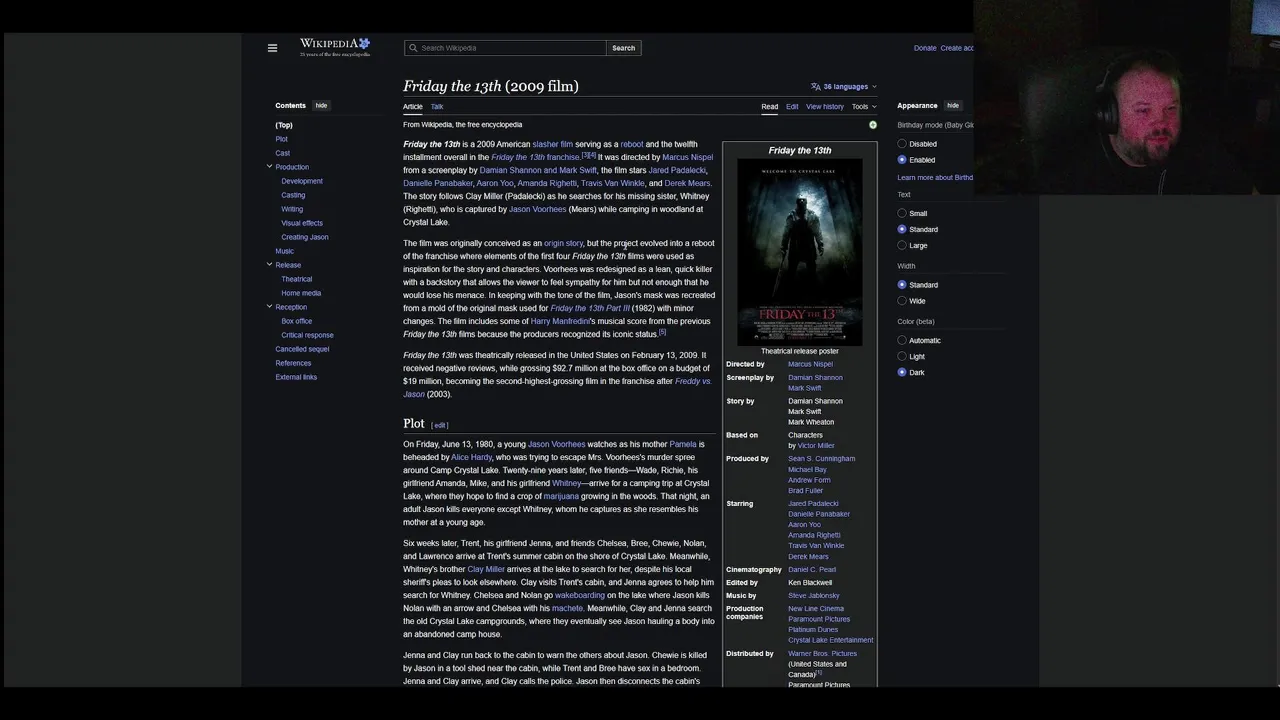Jump to Cast in contents sidebar
The width and height of the screenshot is (1280, 720).
click(282, 153)
